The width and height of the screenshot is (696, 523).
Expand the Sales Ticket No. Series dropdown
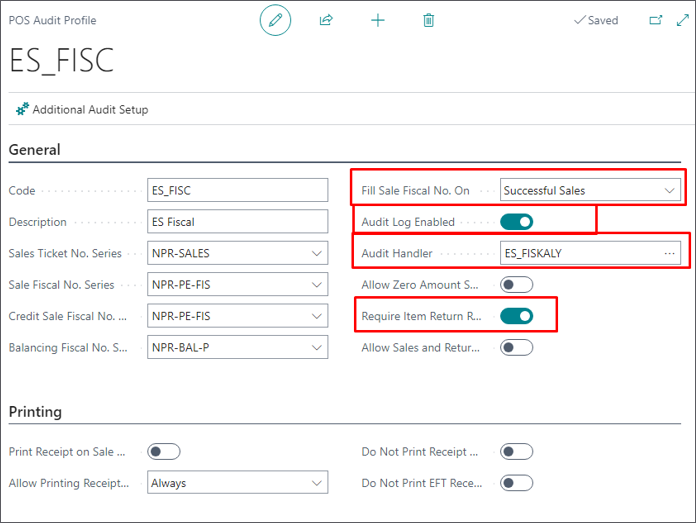point(237,254)
